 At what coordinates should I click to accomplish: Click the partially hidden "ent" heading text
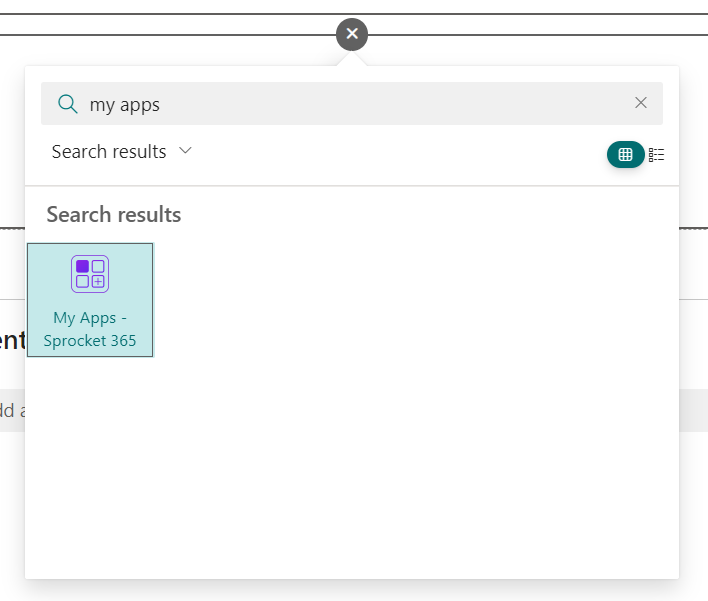coord(11,340)
